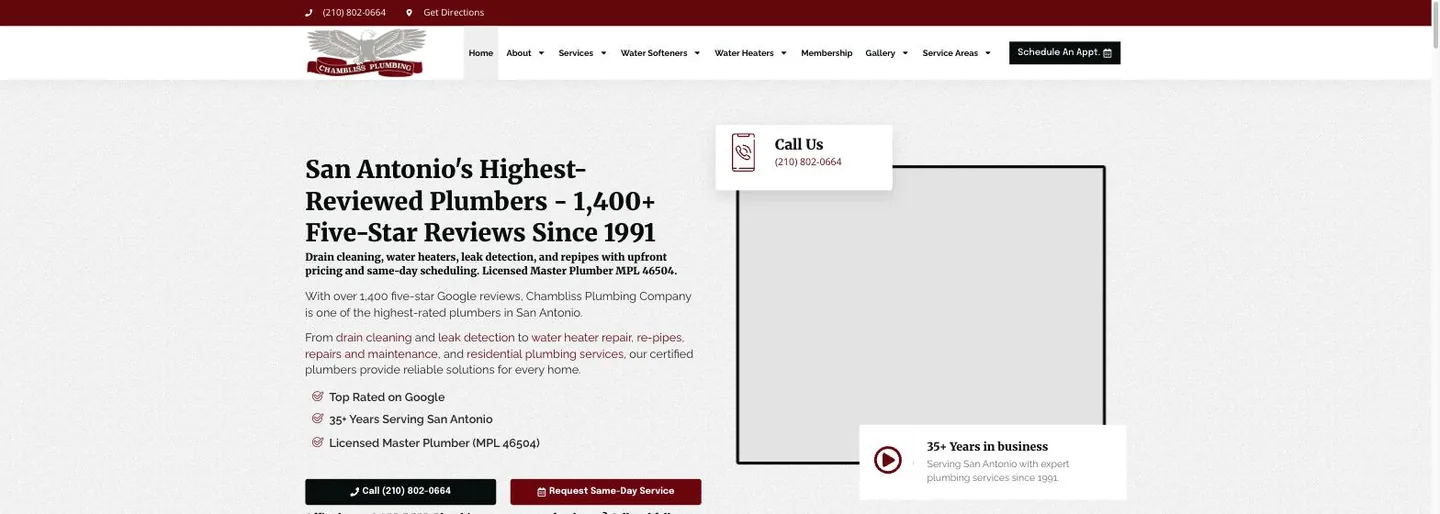Viewport: 1440px width, 514px height.
Task: Click the check badge beside Licensed Master Plumber
Action: coord(318,442)
